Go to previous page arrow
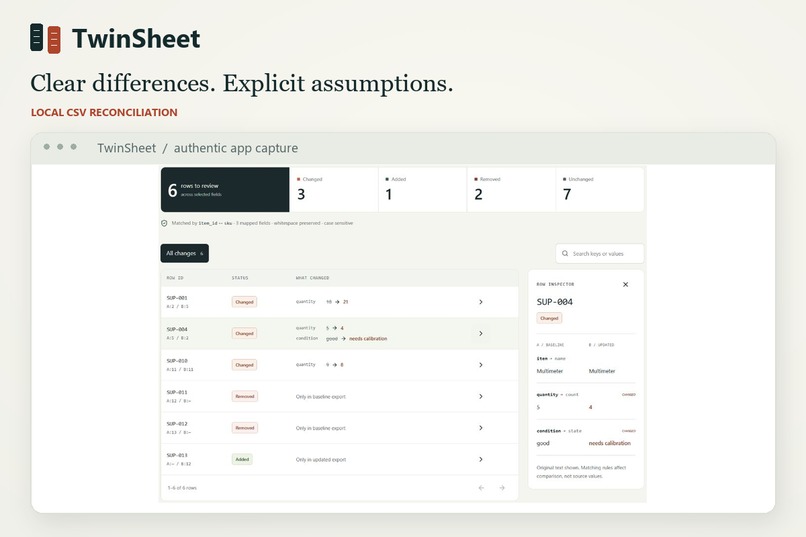 pos(481,488)
